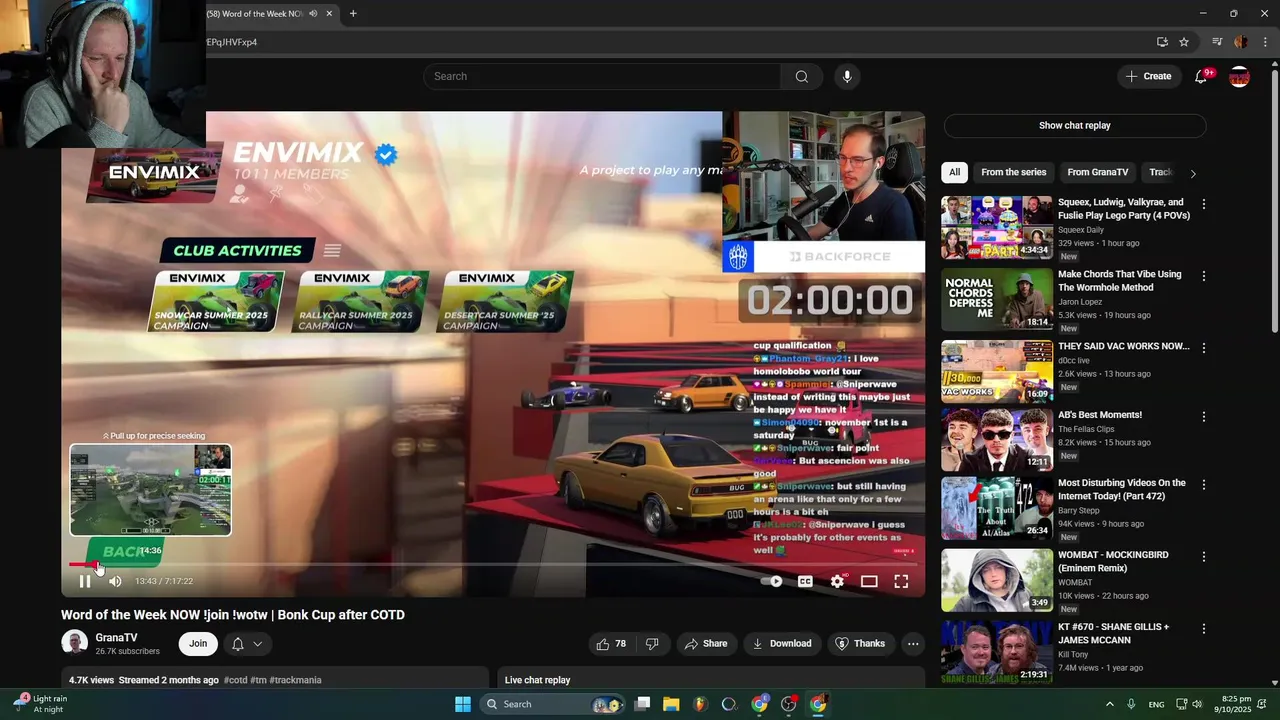This screenshot has width=1280, height=720.
Task: Turn on closed captions with the CC button
Action: coord(805,581)
